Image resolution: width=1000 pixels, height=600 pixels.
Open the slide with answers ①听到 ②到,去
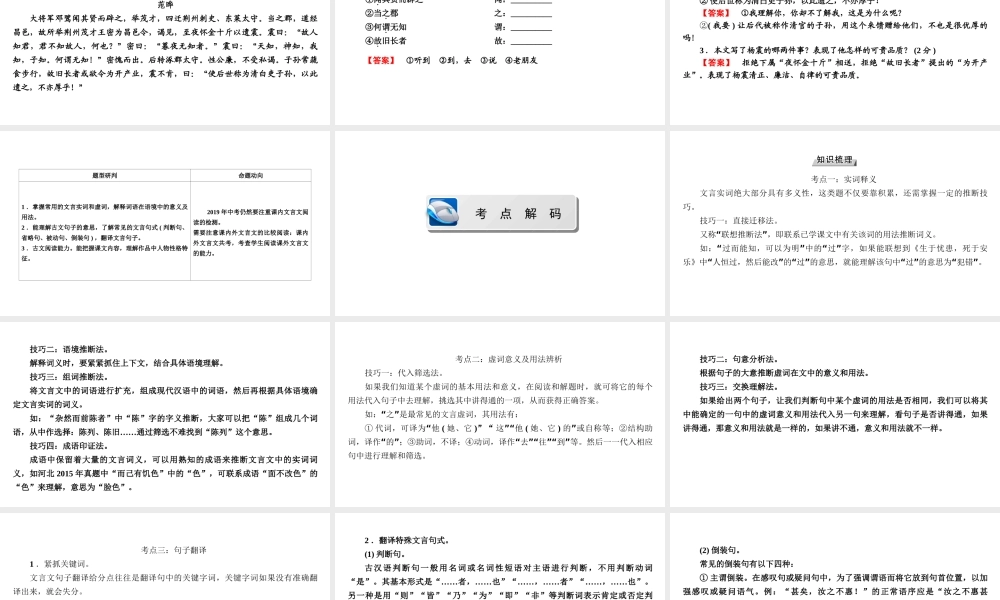coord(500,62)
